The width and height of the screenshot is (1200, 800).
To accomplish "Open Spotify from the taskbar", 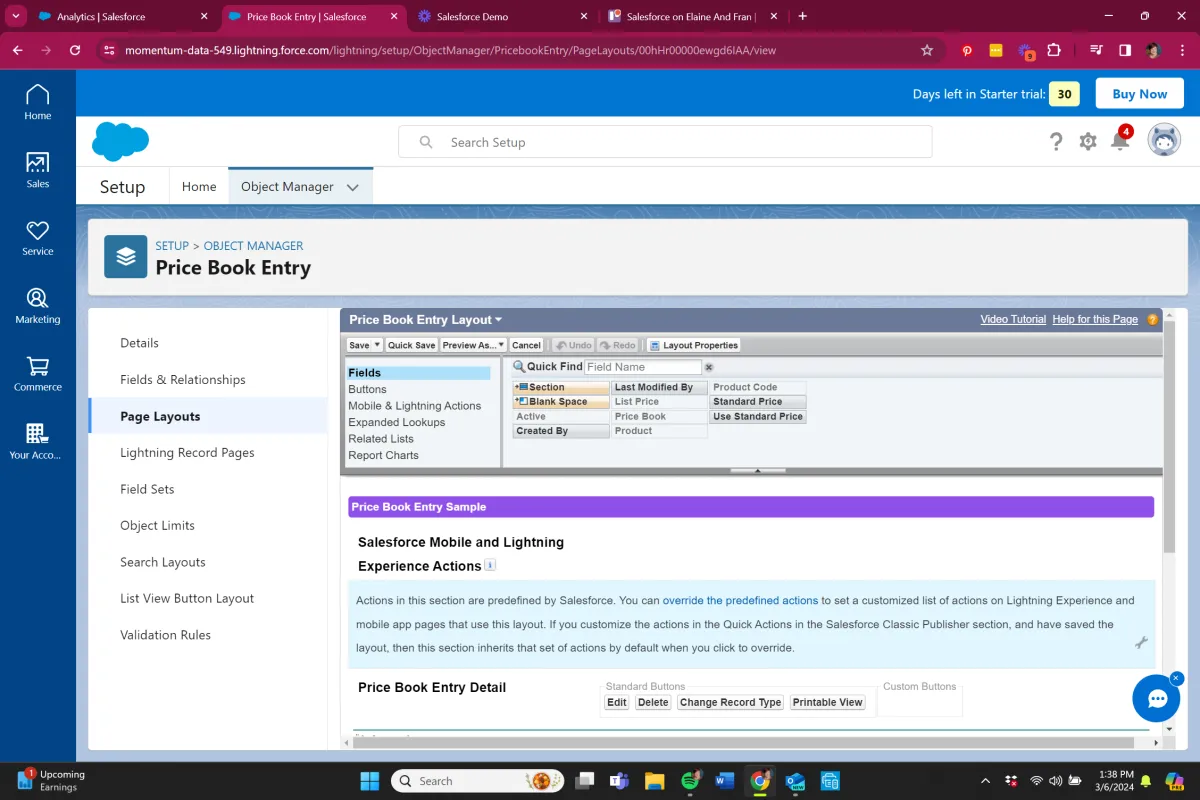I will (x=690, y=781).
